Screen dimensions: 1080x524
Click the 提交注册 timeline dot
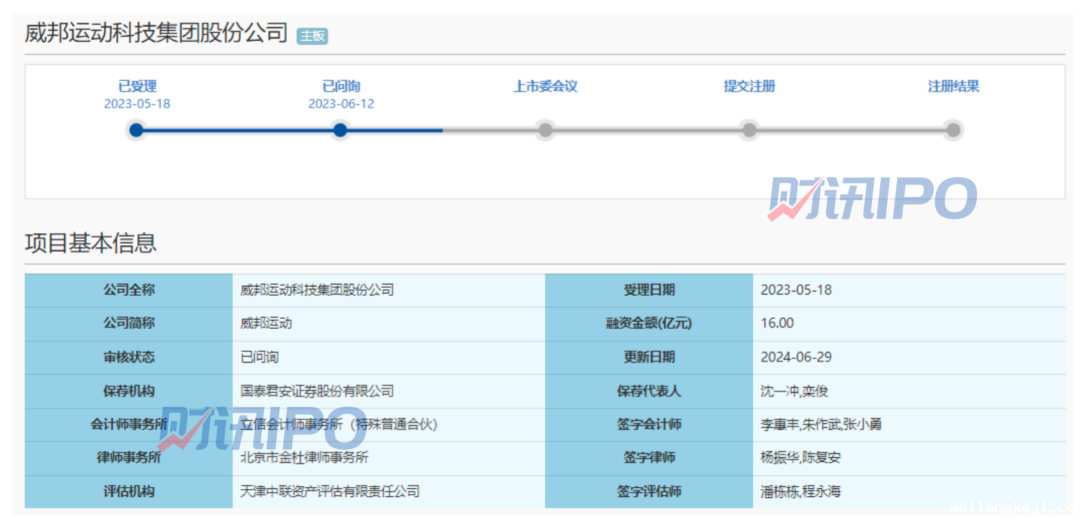[x=749, y=130]
